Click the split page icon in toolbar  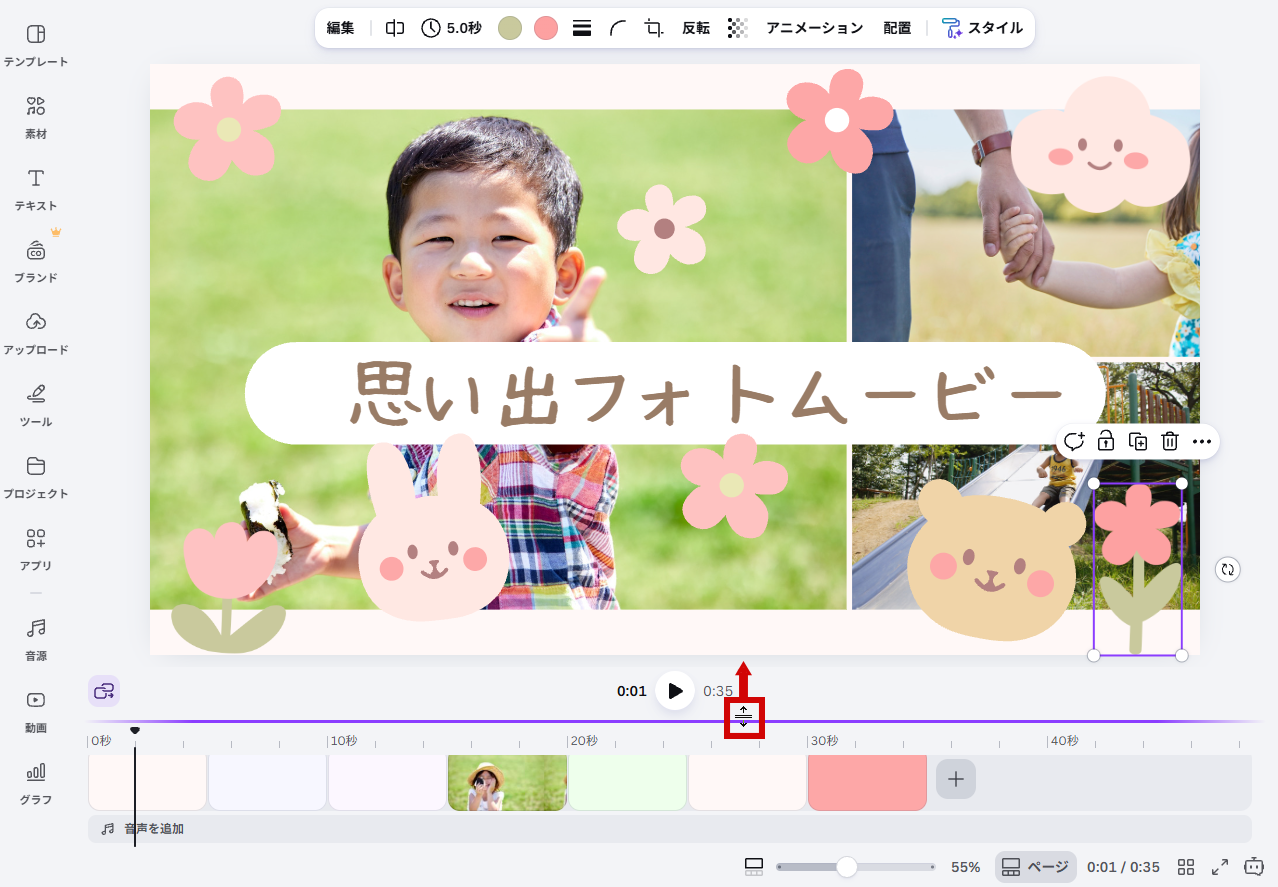tap(395, 28)
